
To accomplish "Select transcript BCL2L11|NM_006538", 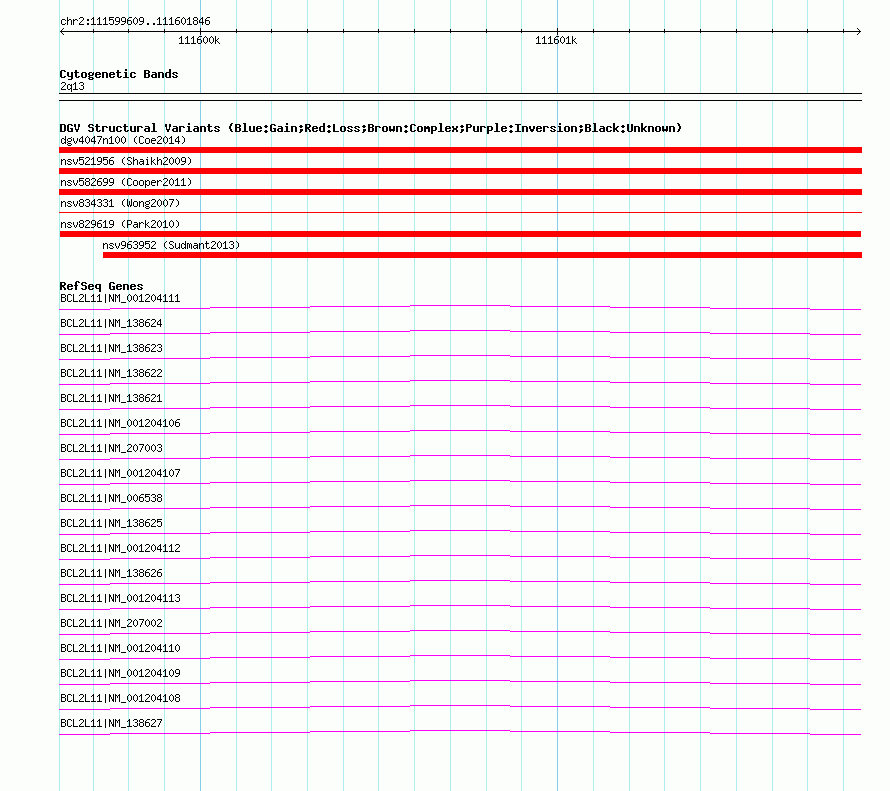I will click(111, 498).
